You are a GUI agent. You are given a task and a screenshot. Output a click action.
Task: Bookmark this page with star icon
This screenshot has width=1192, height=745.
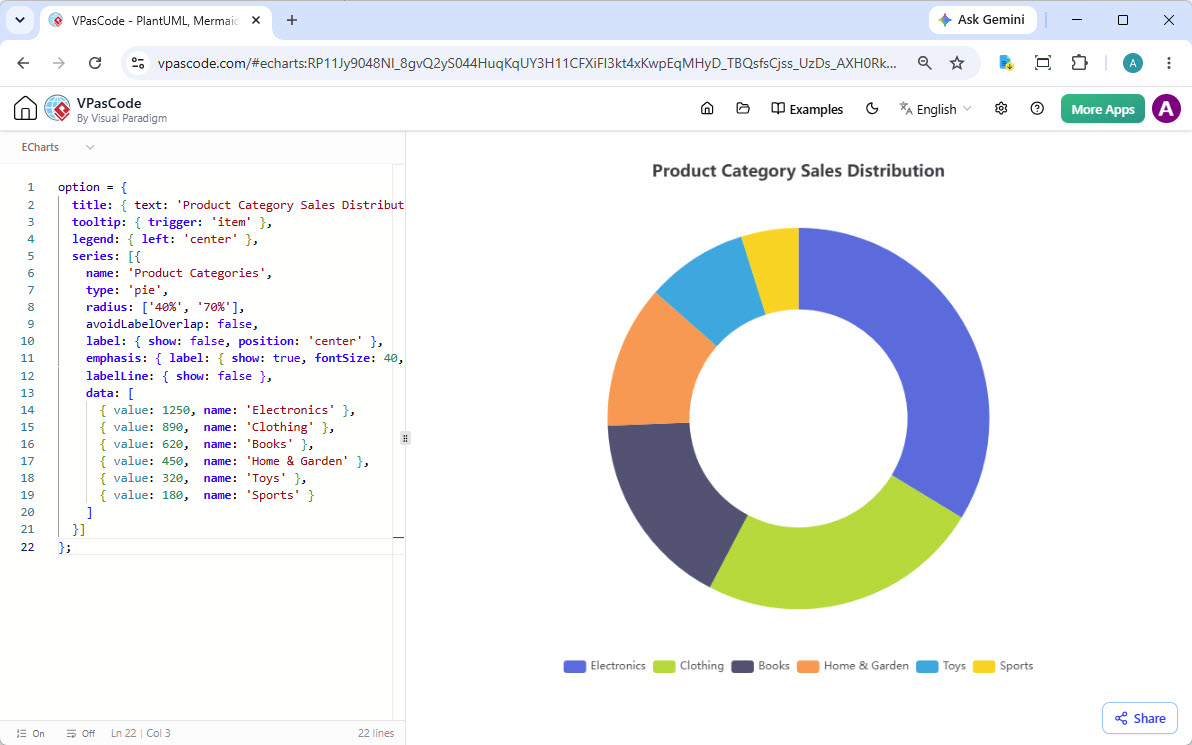[957, 63]
